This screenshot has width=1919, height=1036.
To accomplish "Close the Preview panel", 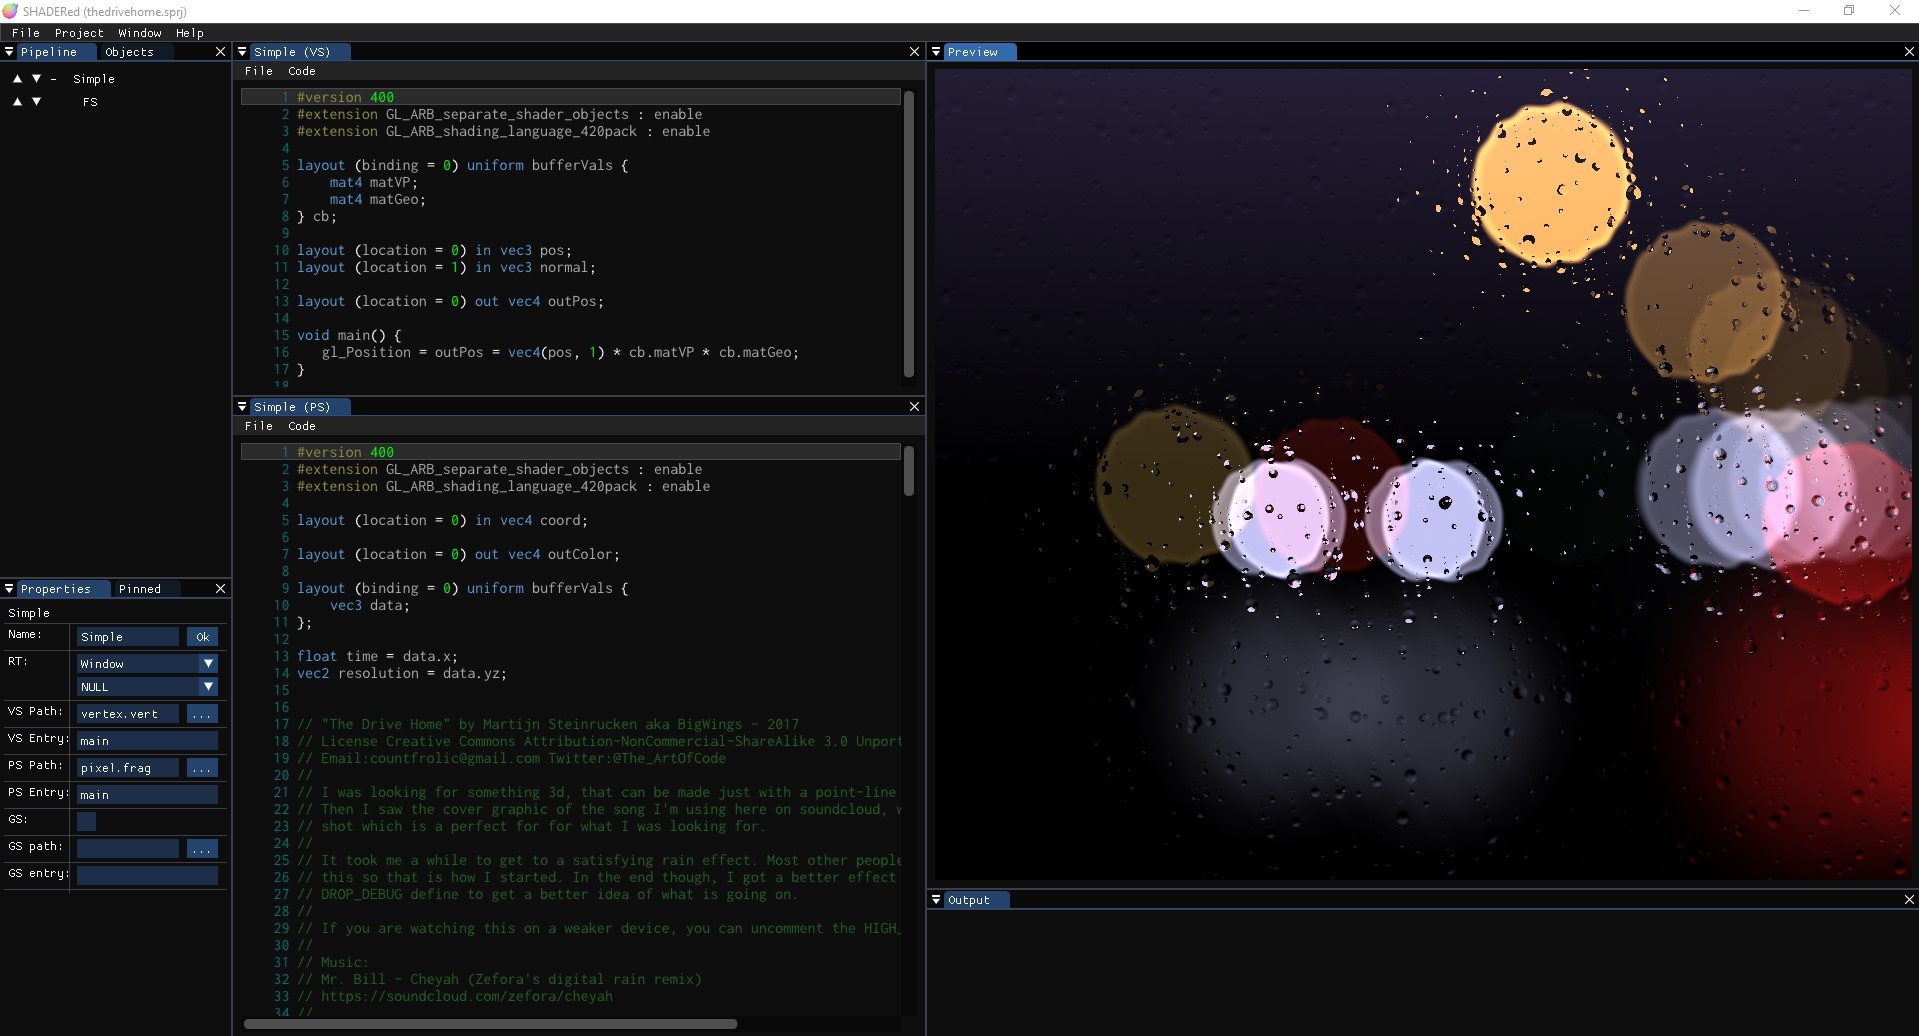I will pyautogui.click(x=1909, y=52).
